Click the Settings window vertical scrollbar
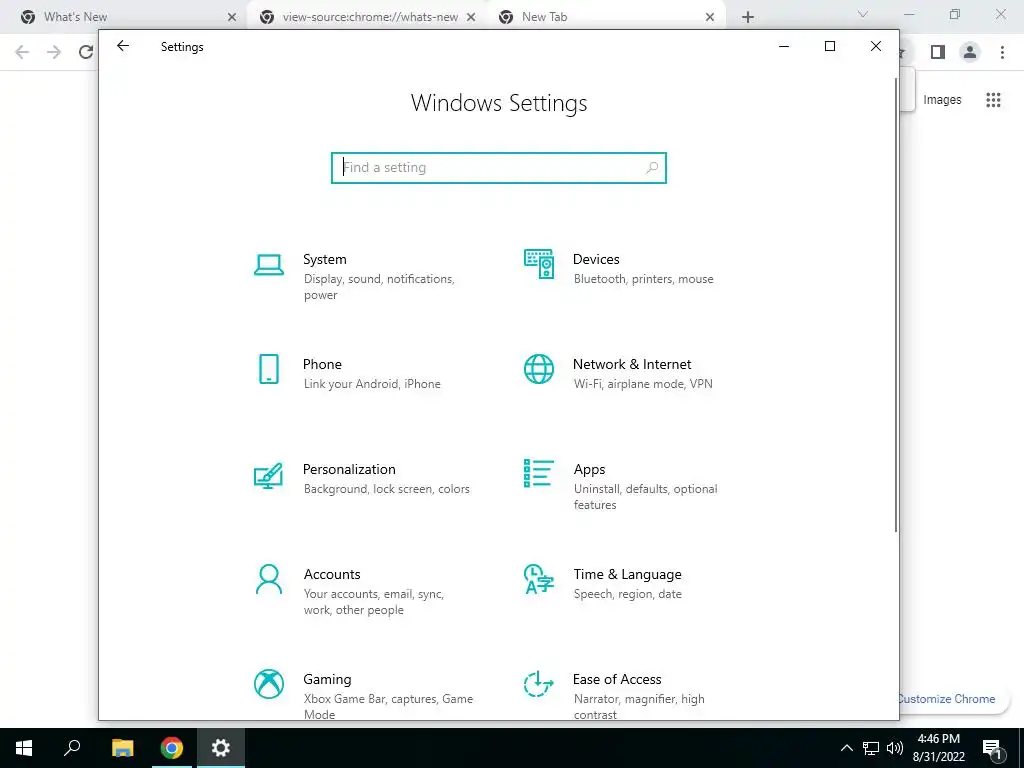The width and height of the screenshot is (1024, 768). coord(895,304)
